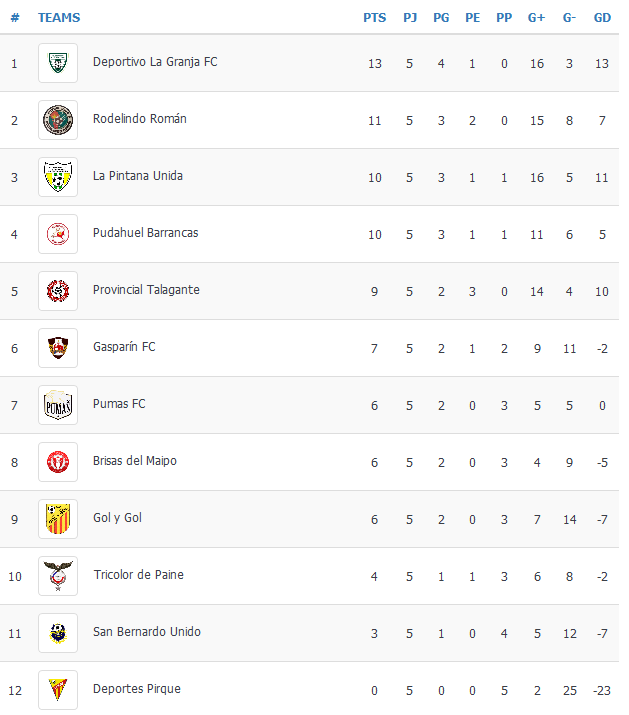Open the San Bernardo Unido crest icon
This screenshot has height=715, width=629.
[x=58, y=633]
